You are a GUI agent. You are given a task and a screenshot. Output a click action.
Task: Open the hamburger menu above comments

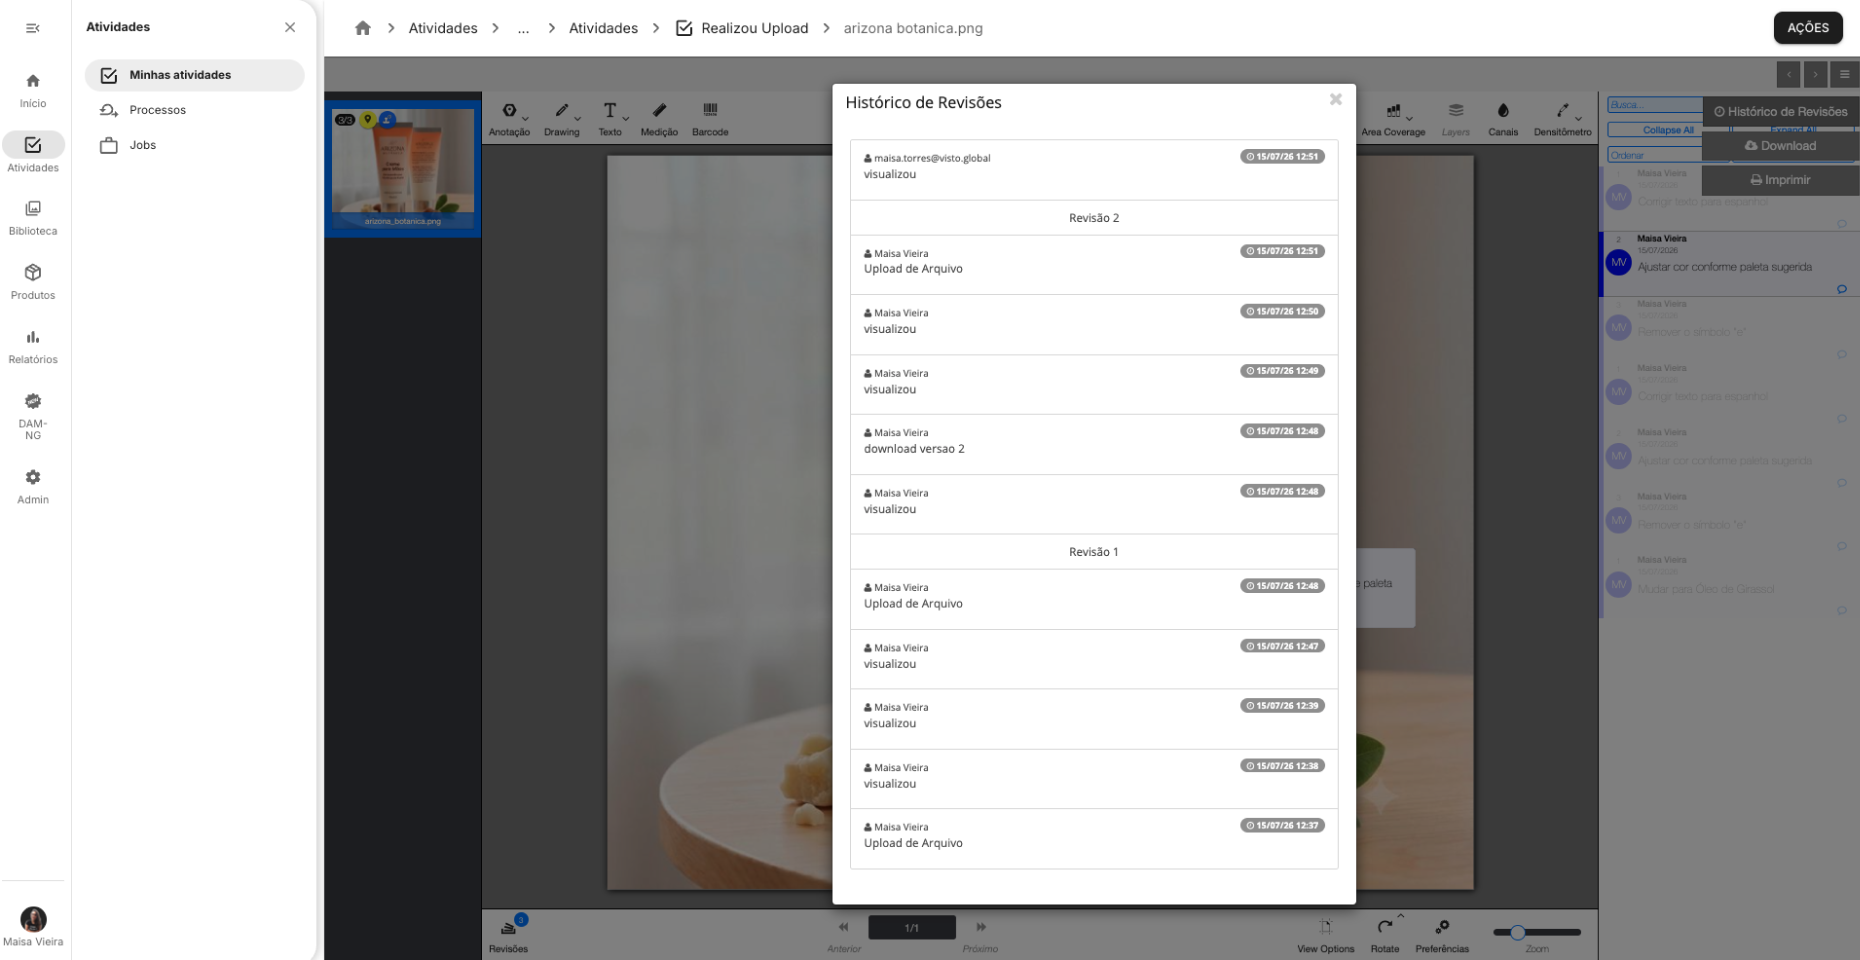point(1845,74)
